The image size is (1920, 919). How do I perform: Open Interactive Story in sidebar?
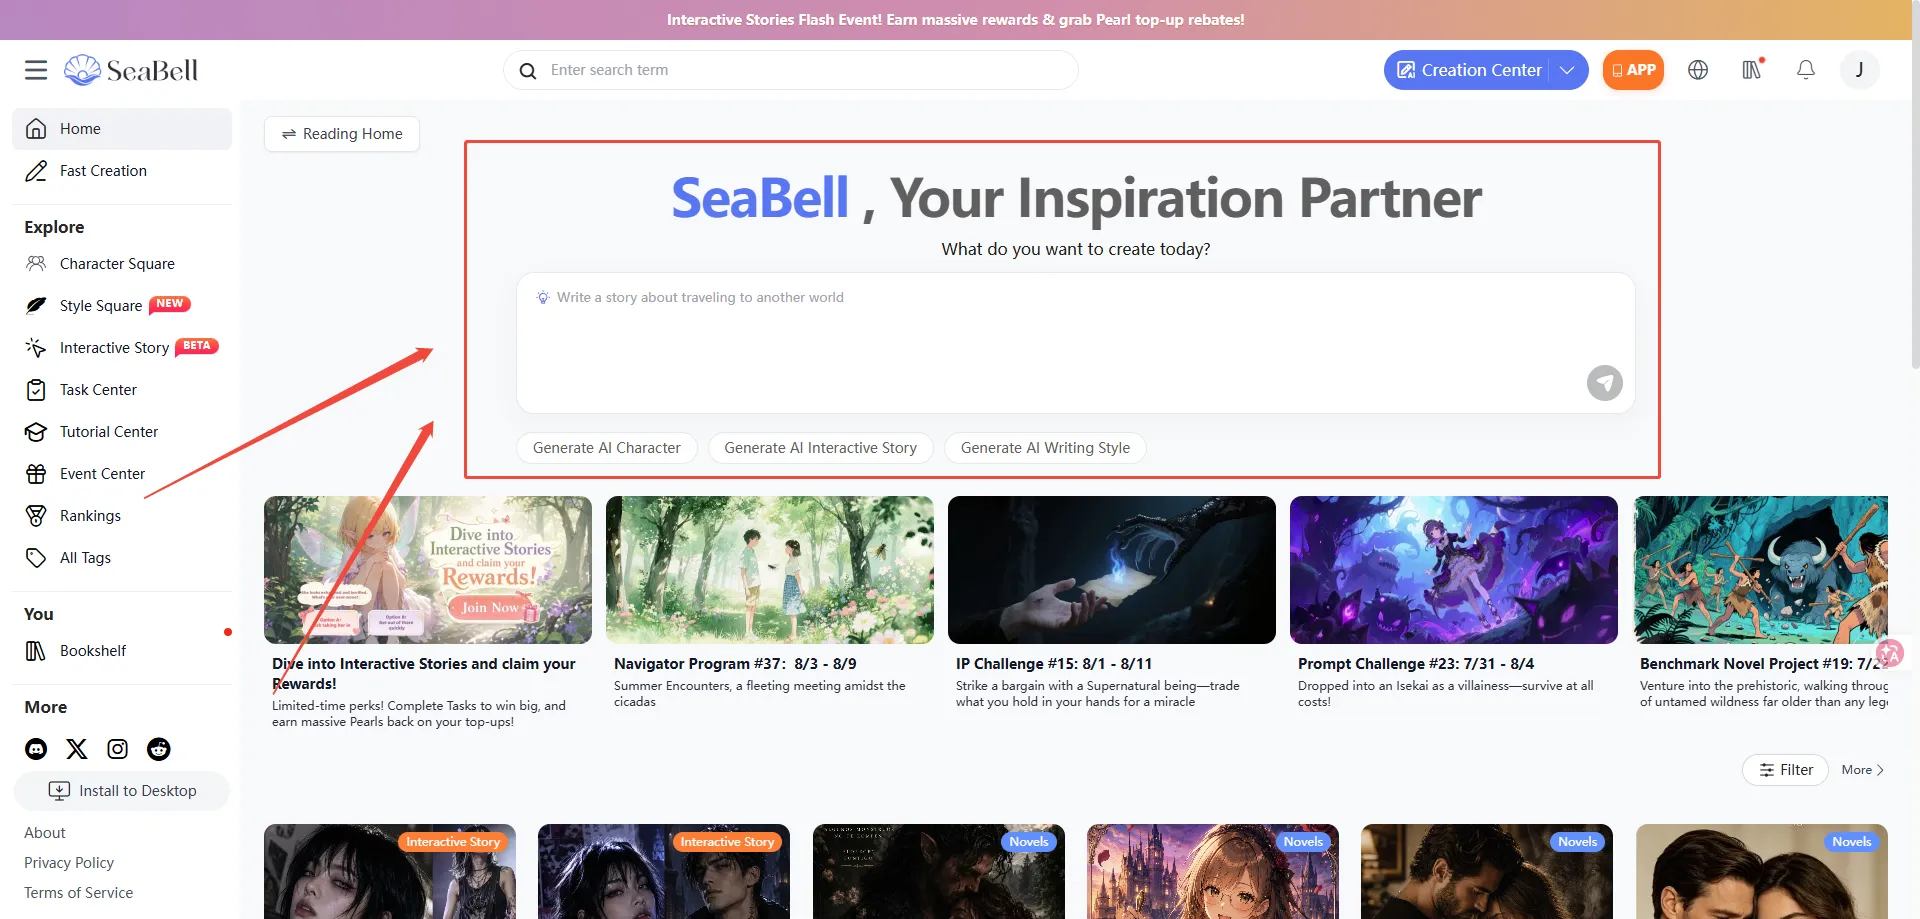coord(122,348)
